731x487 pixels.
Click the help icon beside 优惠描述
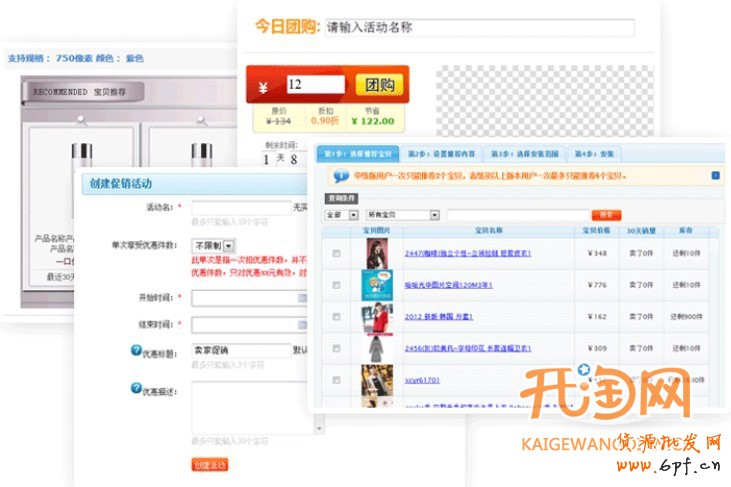tap(137, 388)
